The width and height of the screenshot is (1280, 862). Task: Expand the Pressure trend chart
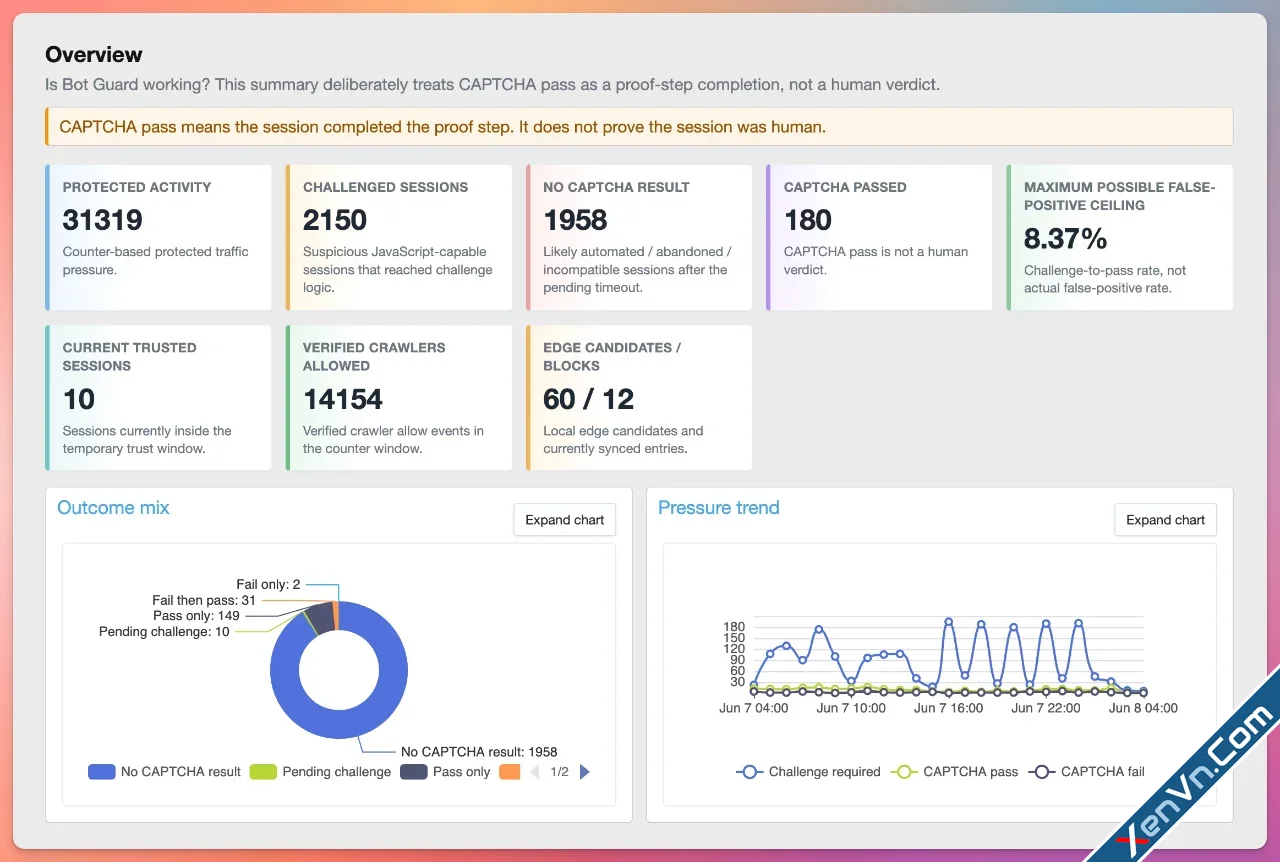1166,520
